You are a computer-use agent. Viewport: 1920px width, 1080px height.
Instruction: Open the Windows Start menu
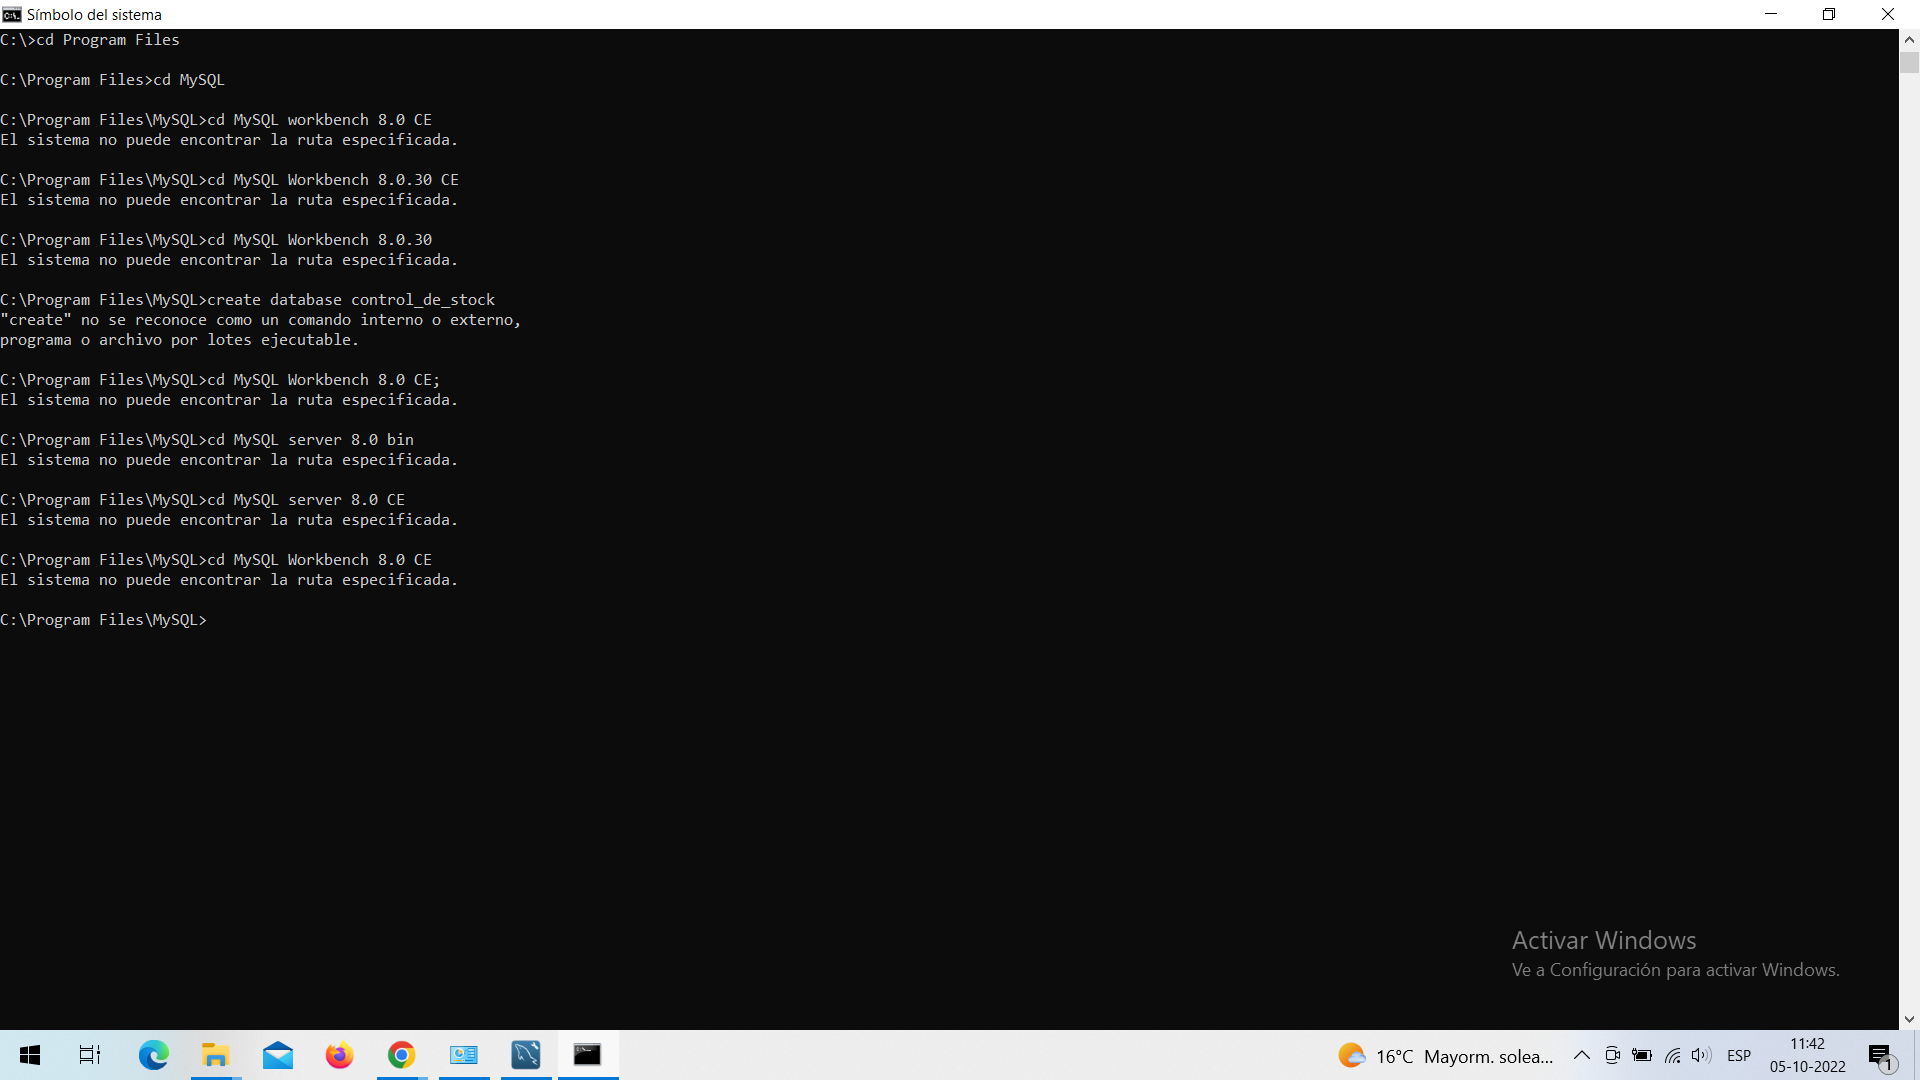(x=30, y=1055)
